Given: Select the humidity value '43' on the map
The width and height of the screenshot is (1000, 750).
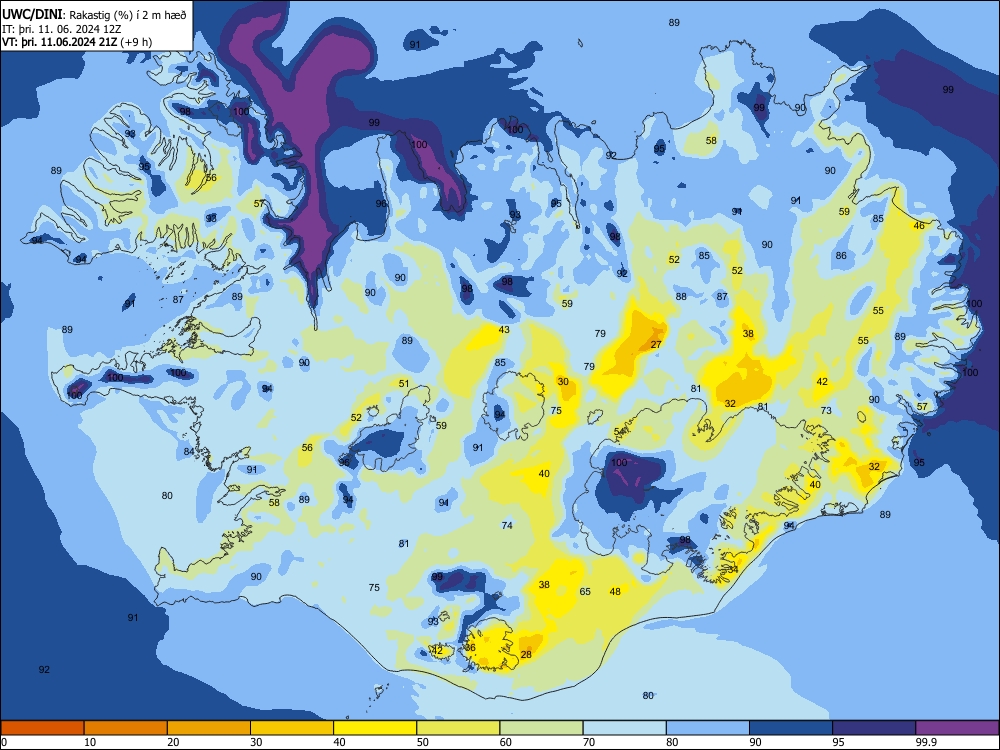Looking at the screenshot, I should [504, 330].
